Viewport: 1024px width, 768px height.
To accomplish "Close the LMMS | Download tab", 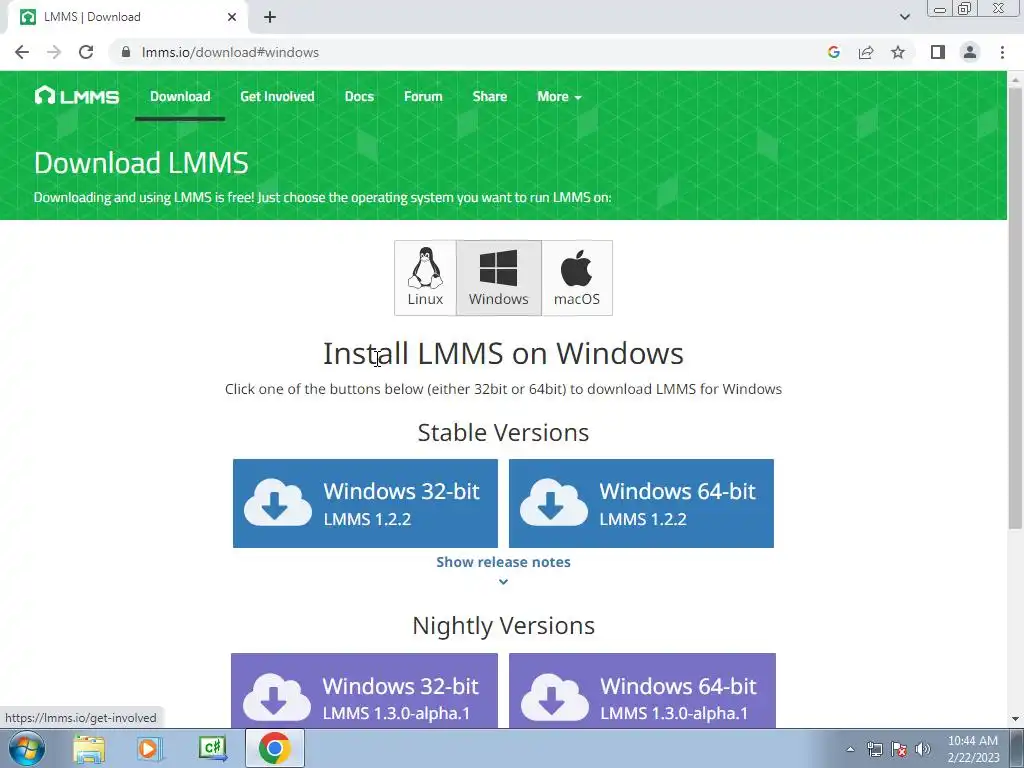I will click(x=232, y=17).
